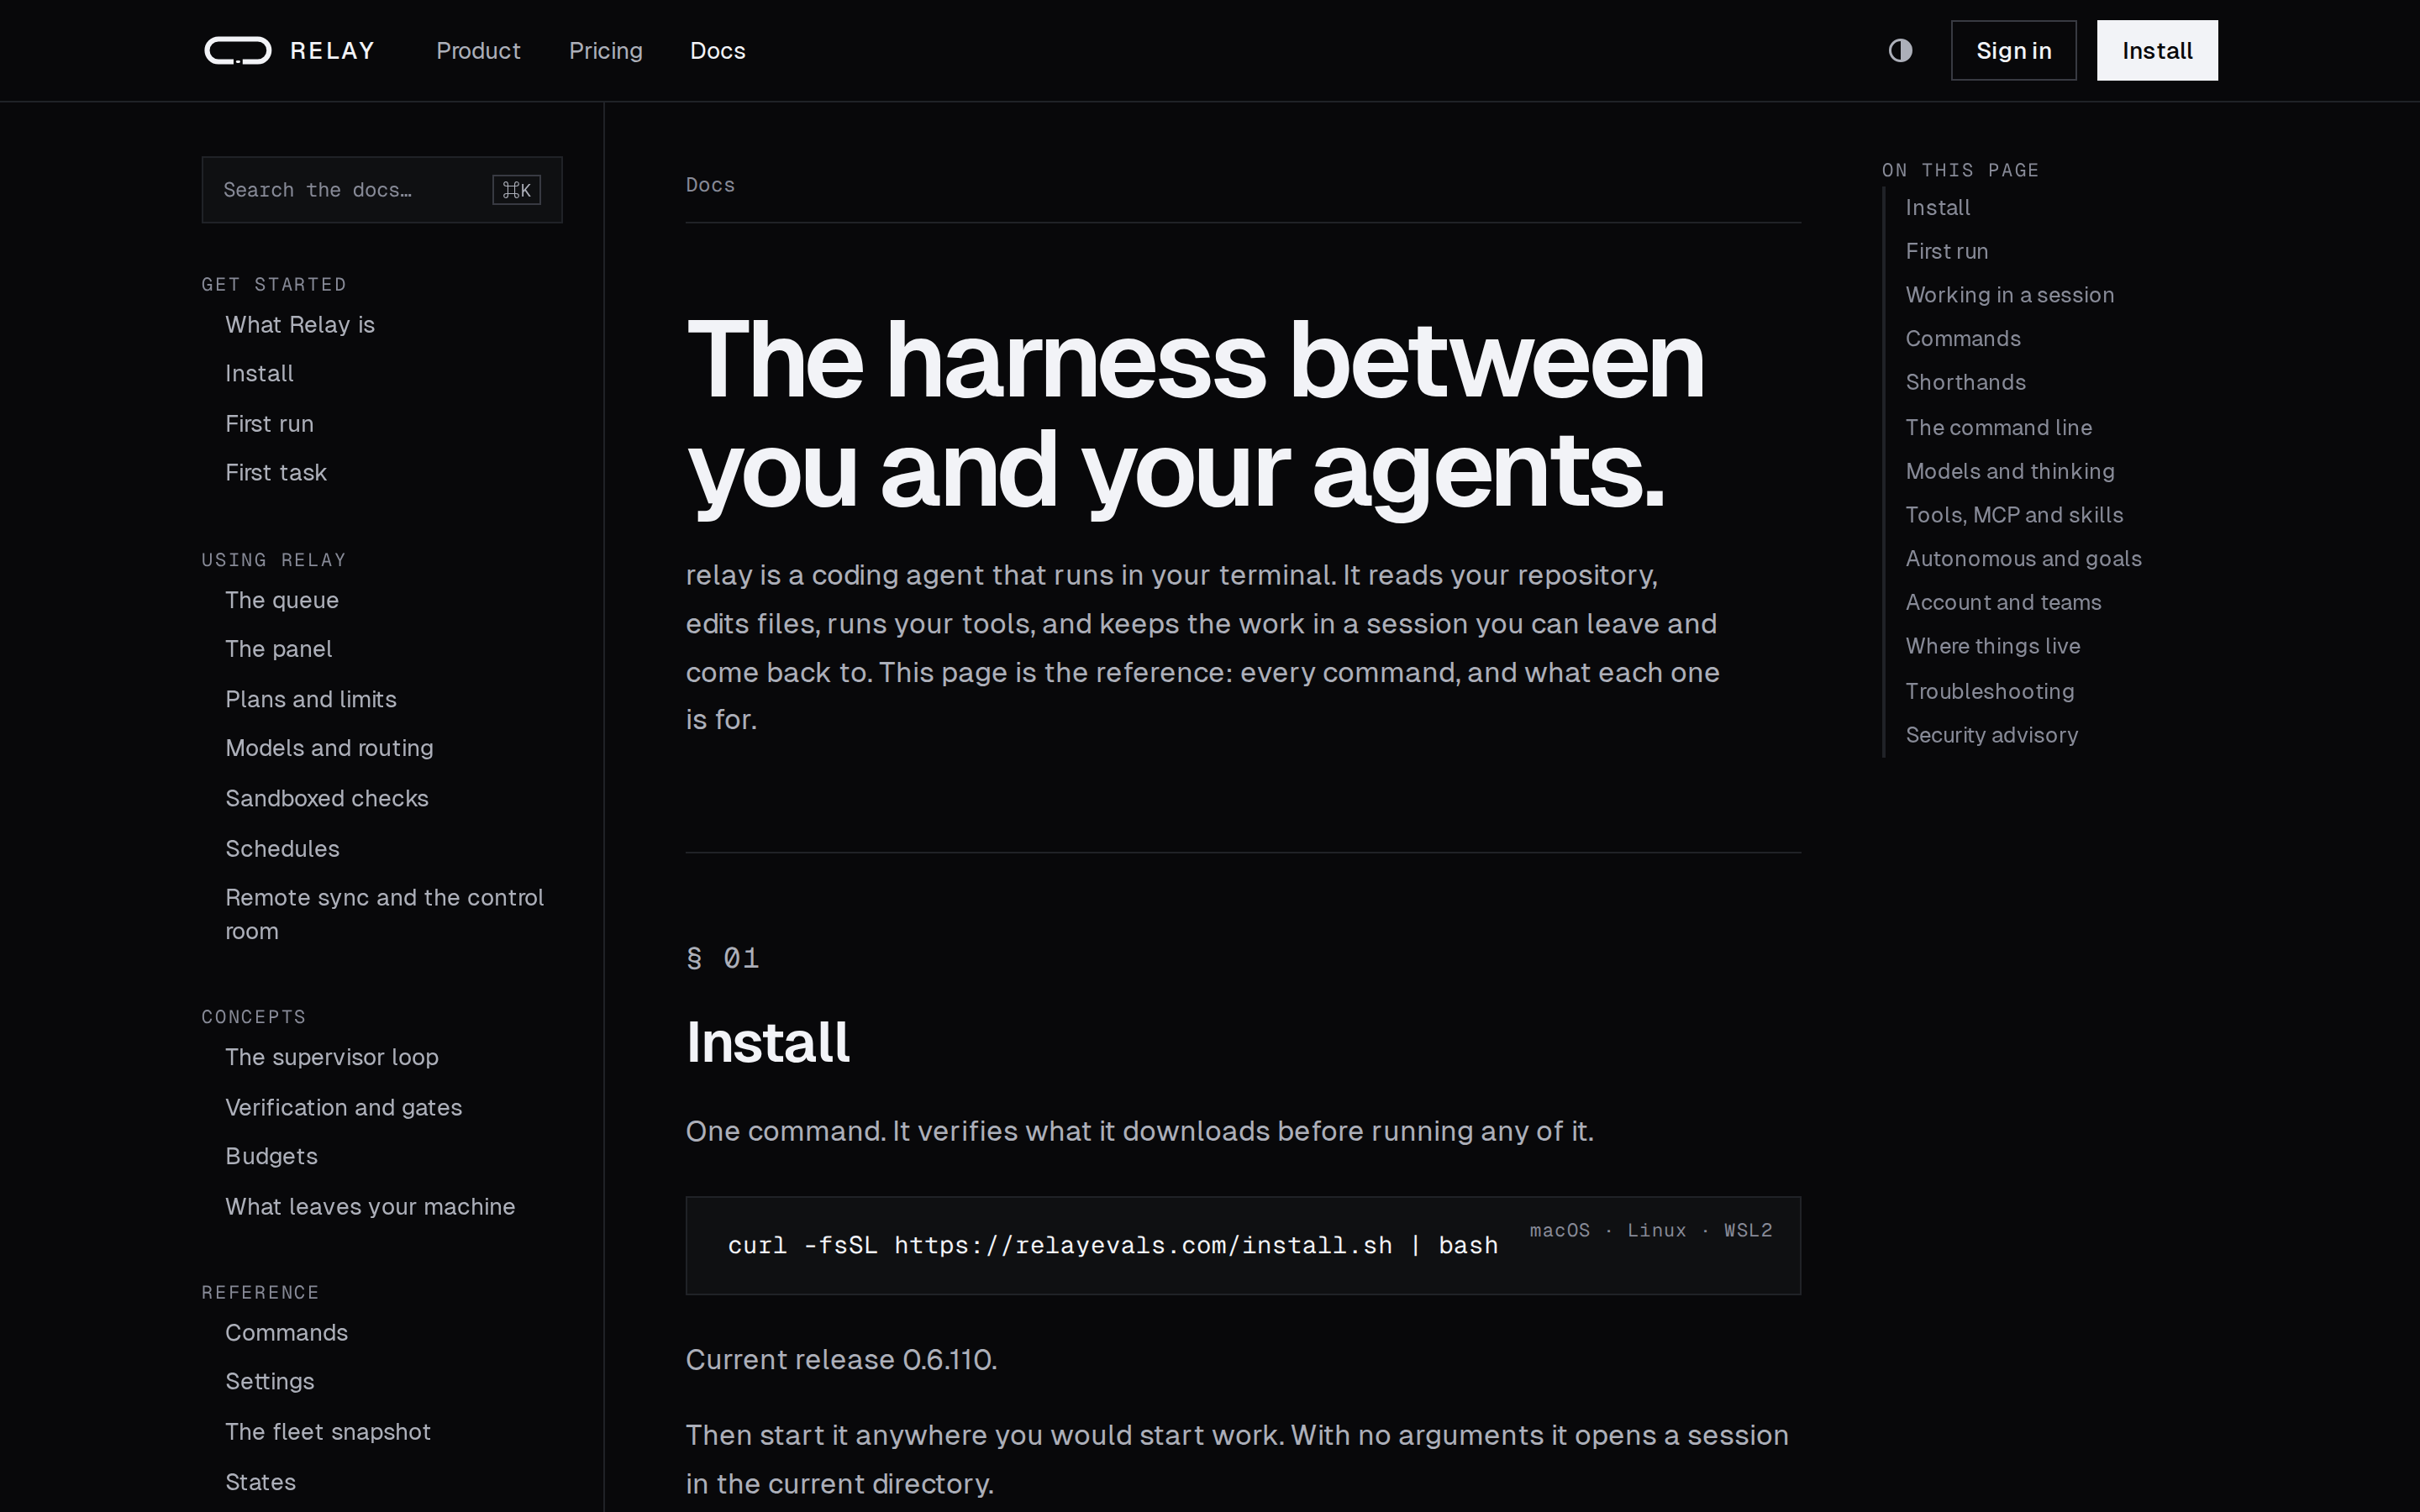Open The fleet snapshot page
Screen dimensions: 2420x1512
click(328, 1431)
